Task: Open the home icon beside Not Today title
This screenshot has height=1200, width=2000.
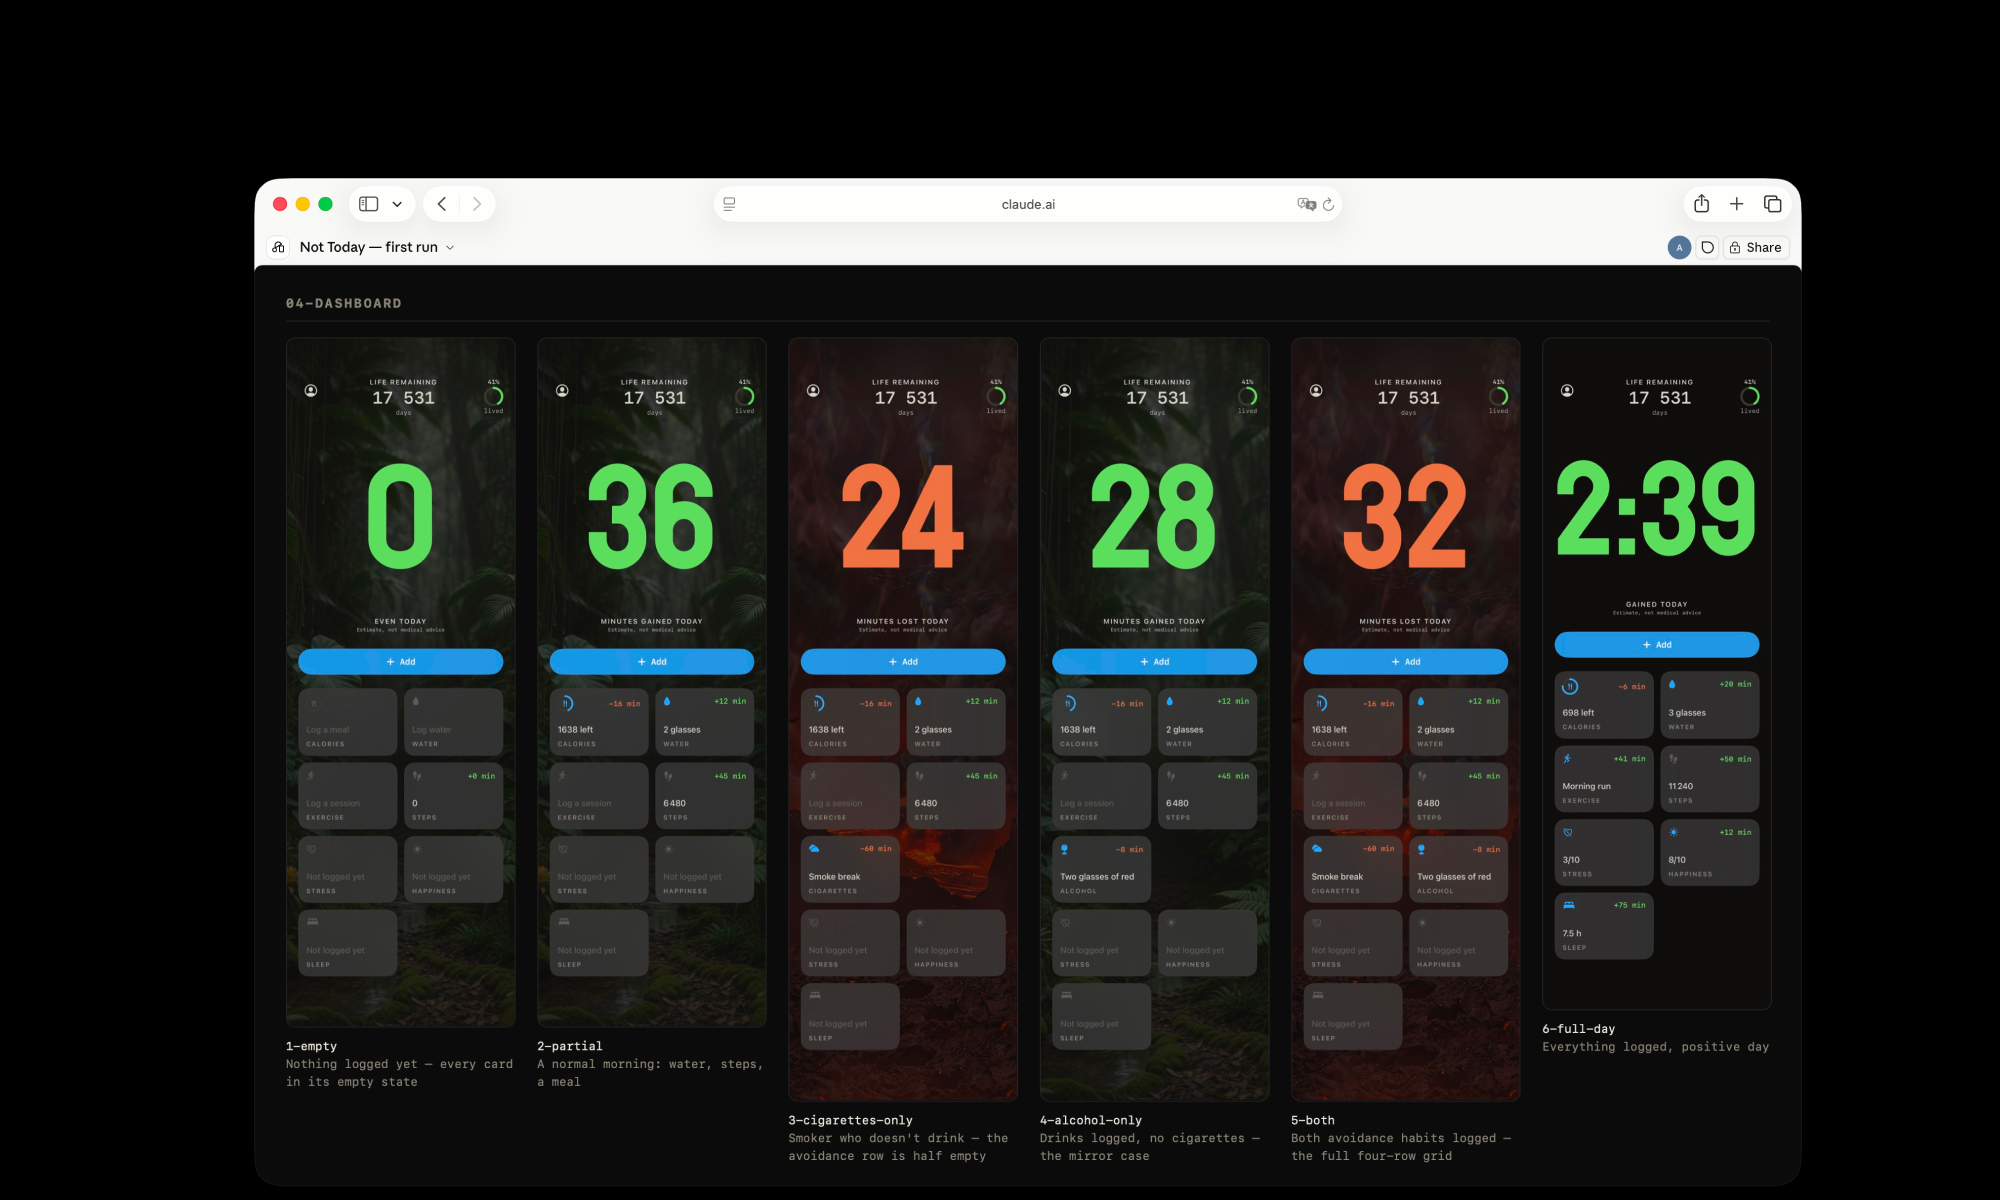Action: (278, 247)
